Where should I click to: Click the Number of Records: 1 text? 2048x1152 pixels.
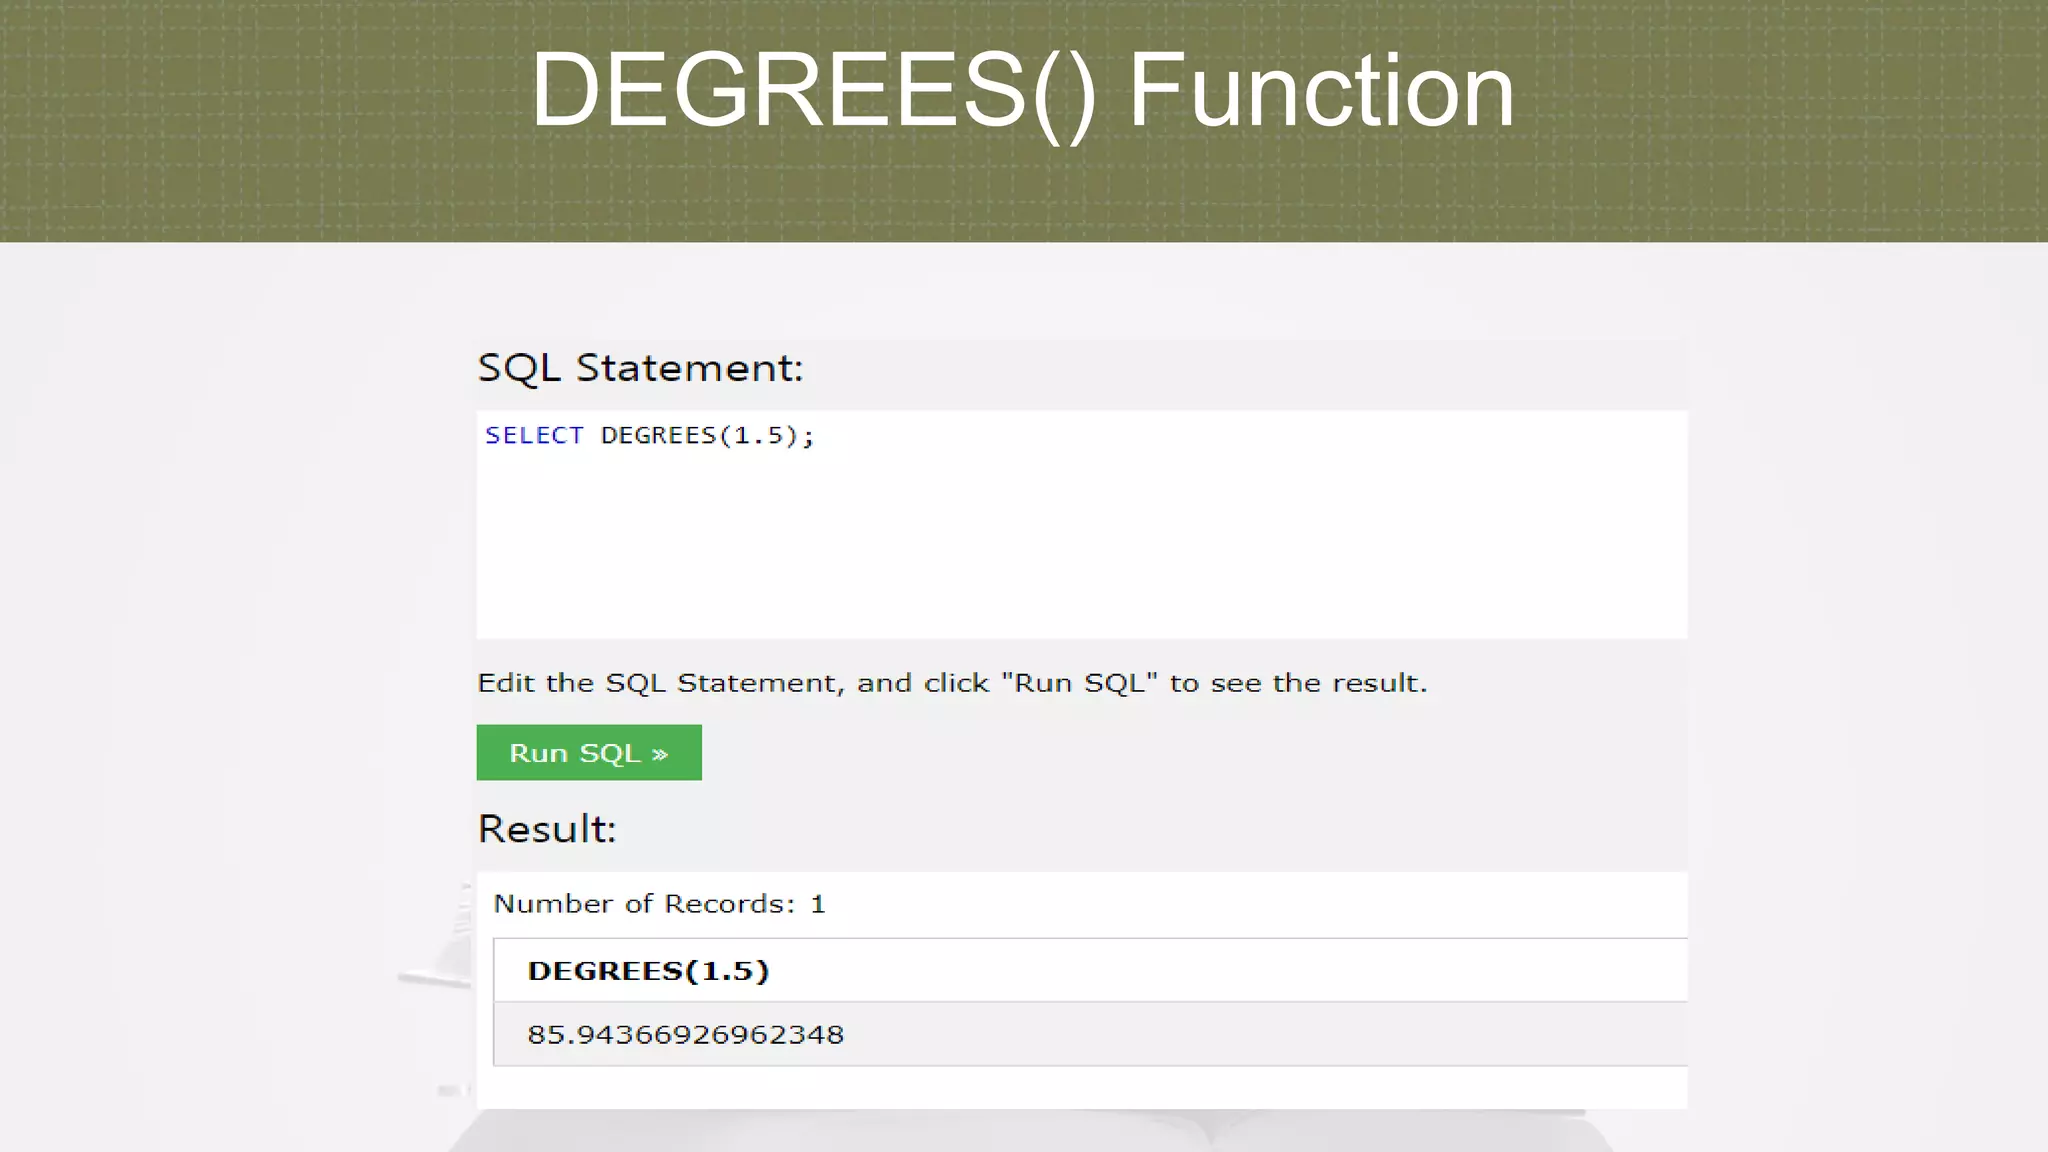coord(660,904)
